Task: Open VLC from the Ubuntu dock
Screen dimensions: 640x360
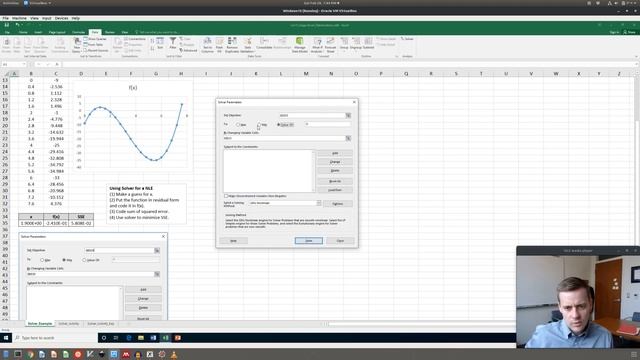Action: (x=173, y=354)
